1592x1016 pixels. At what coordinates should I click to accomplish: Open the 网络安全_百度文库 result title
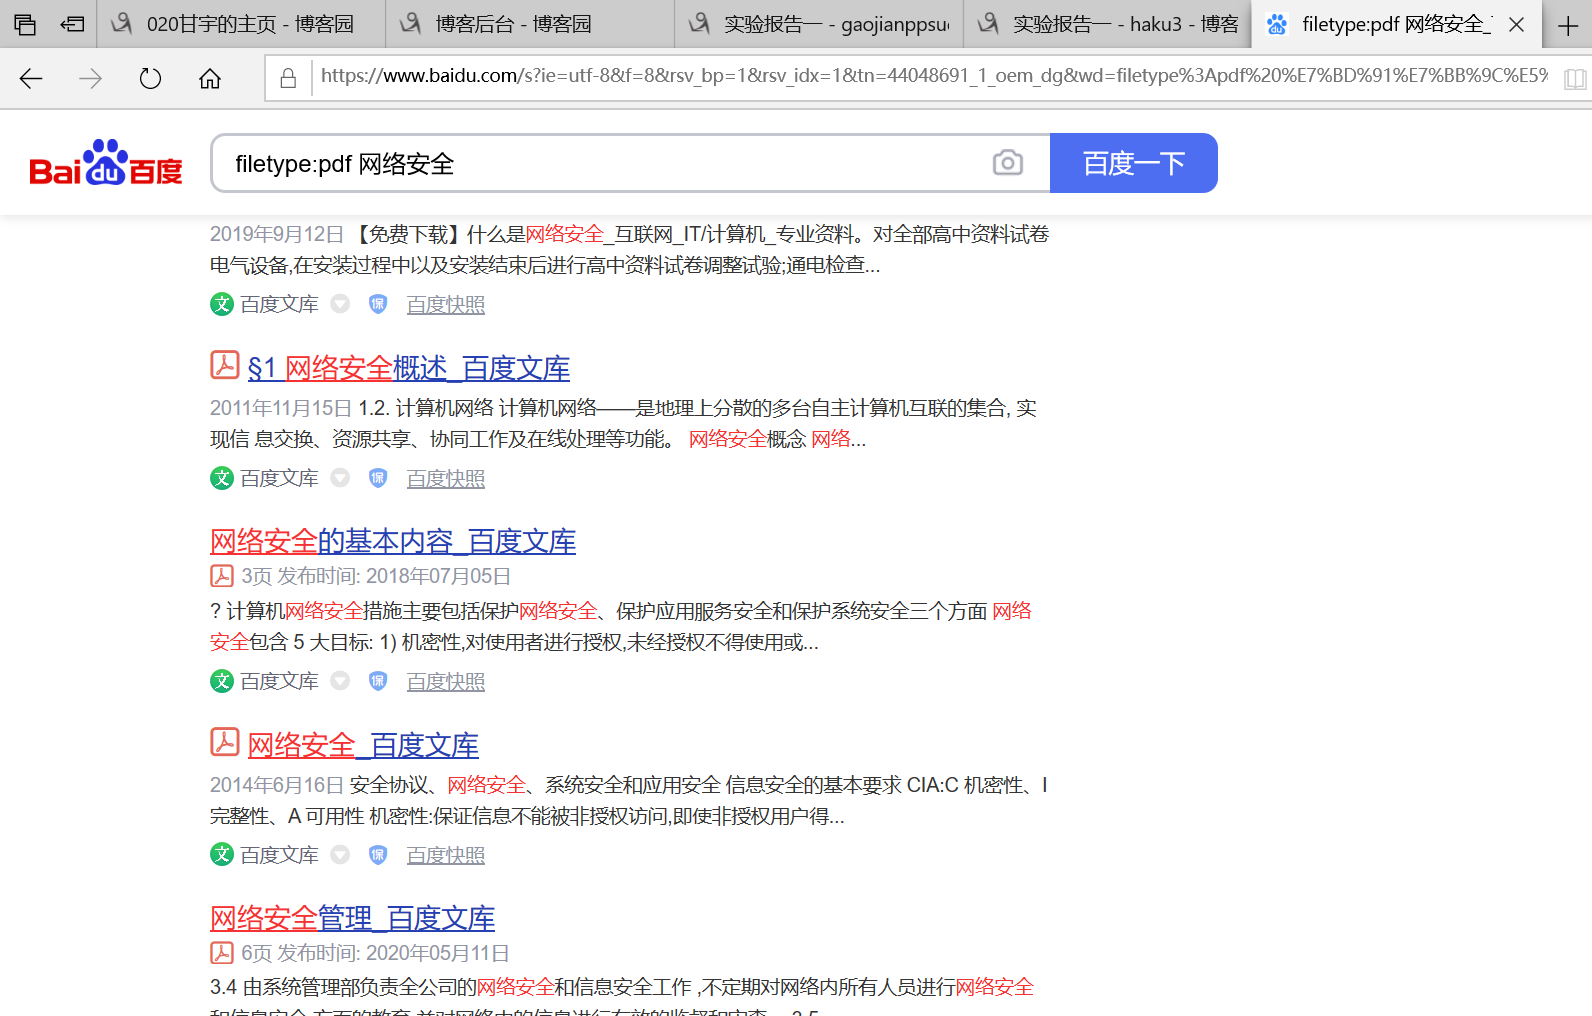(363, 745)
